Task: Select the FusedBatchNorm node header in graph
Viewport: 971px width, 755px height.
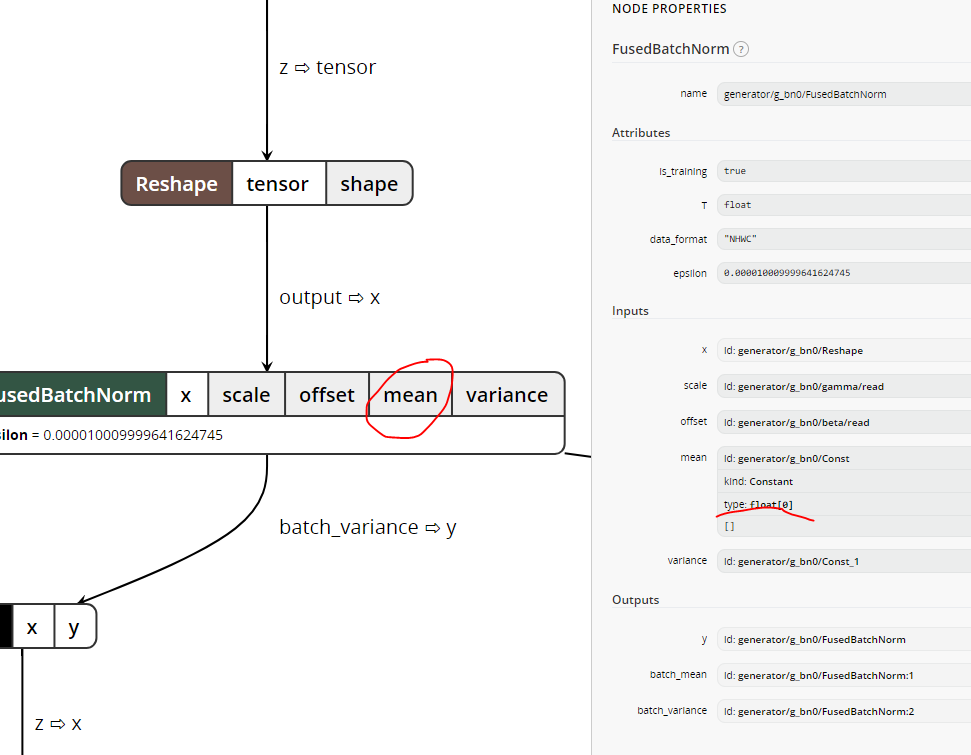Action: (82, 395)
